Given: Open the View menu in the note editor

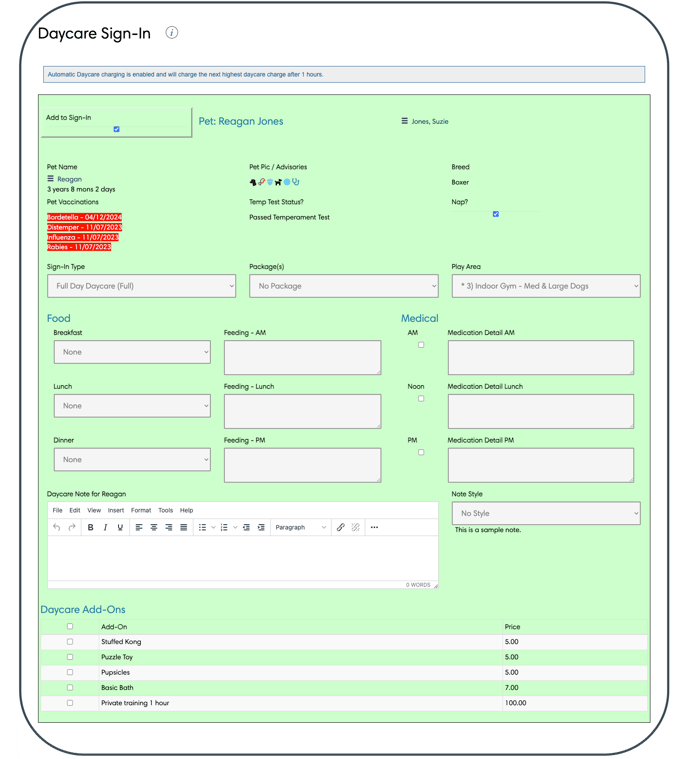Looking at the screenshot, I should pyautogui.click(x=94, y=510).
